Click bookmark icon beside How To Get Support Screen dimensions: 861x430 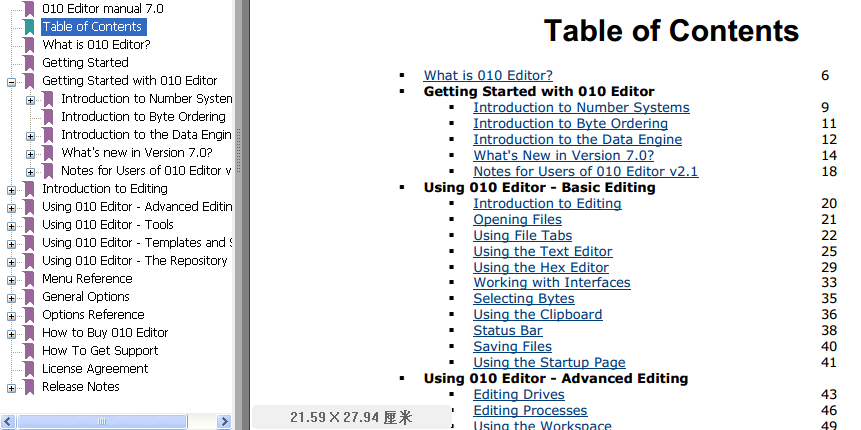tap(29, 351)
